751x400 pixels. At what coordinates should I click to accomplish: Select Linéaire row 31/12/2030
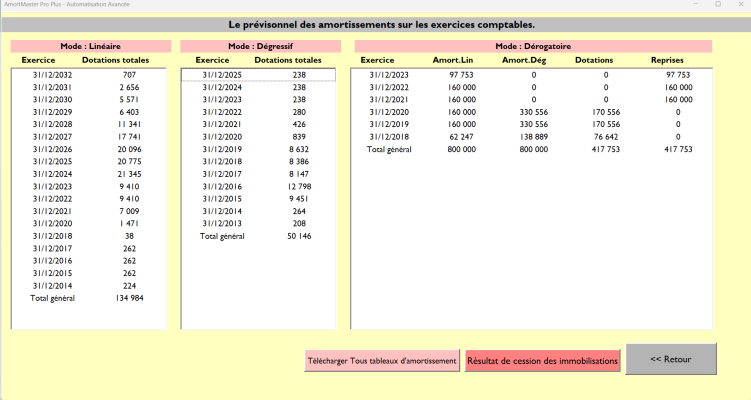pyautogui.click(x=89, y=100)
